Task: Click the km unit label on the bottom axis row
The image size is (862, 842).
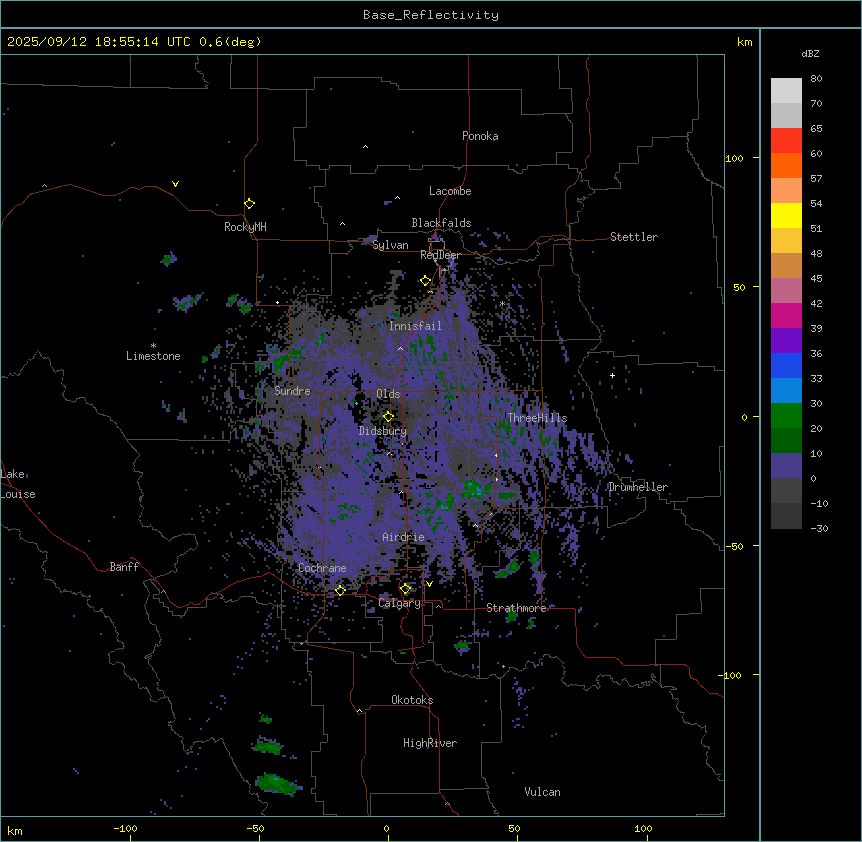Action: coord(15,831)
